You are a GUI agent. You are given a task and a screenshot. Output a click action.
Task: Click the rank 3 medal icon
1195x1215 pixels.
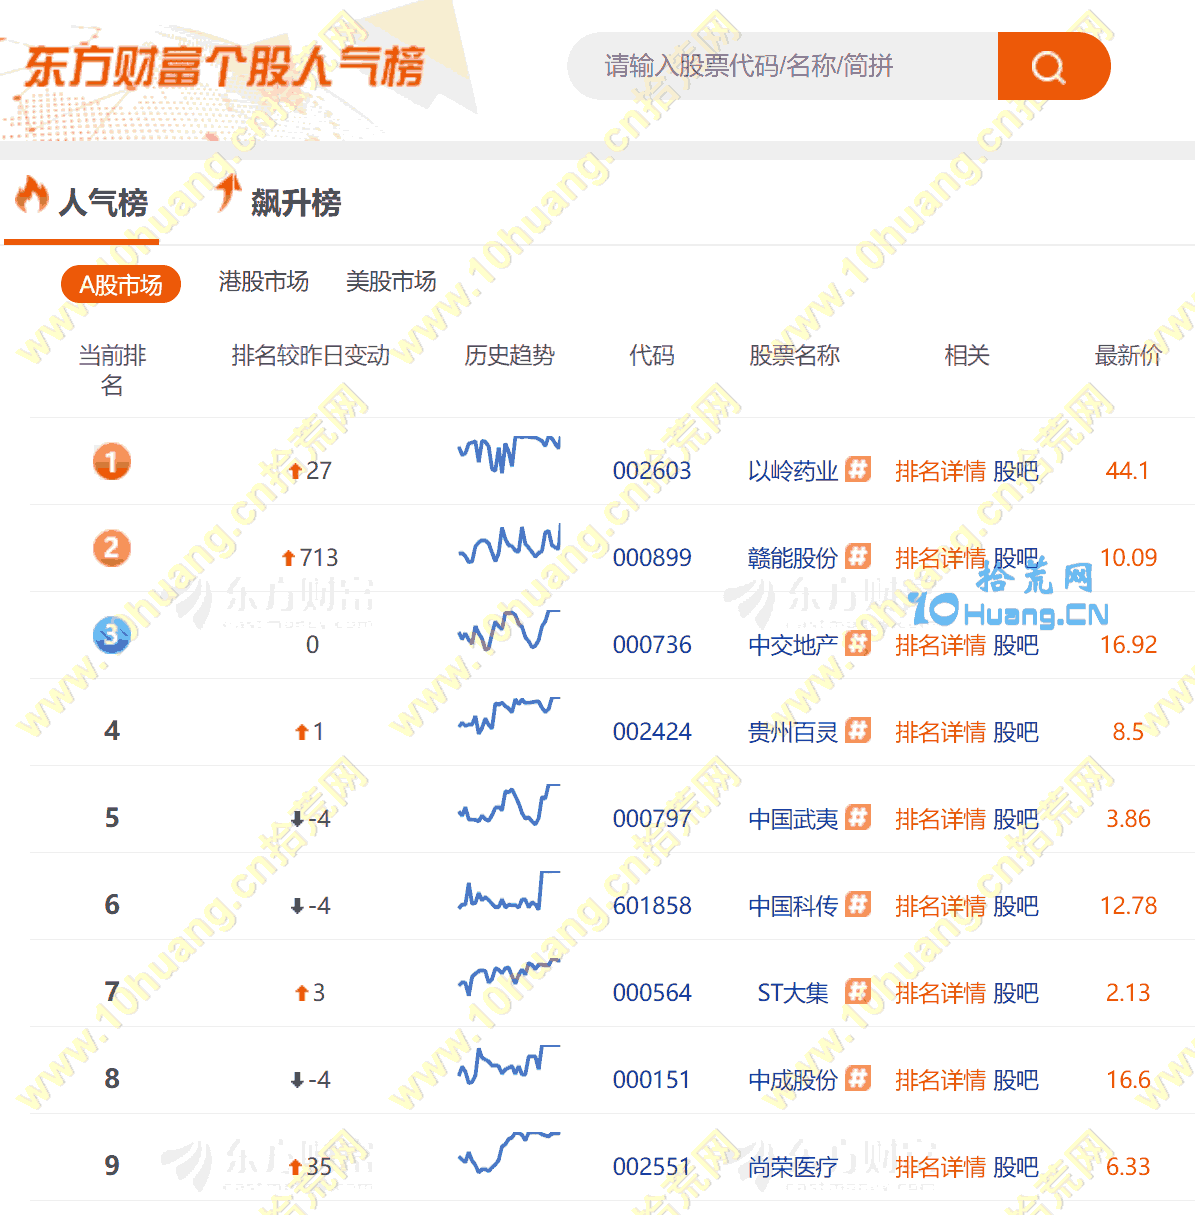[112, 635]
